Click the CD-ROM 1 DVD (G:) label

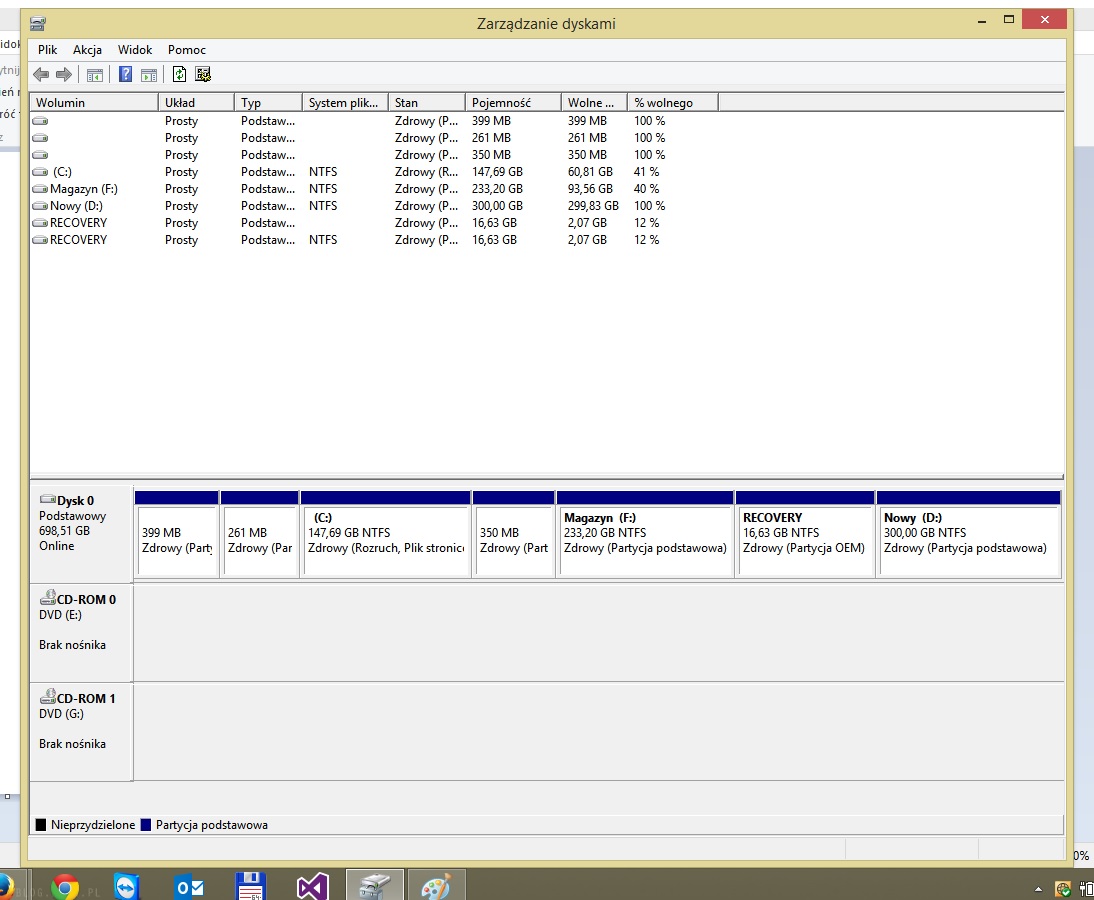81,732
